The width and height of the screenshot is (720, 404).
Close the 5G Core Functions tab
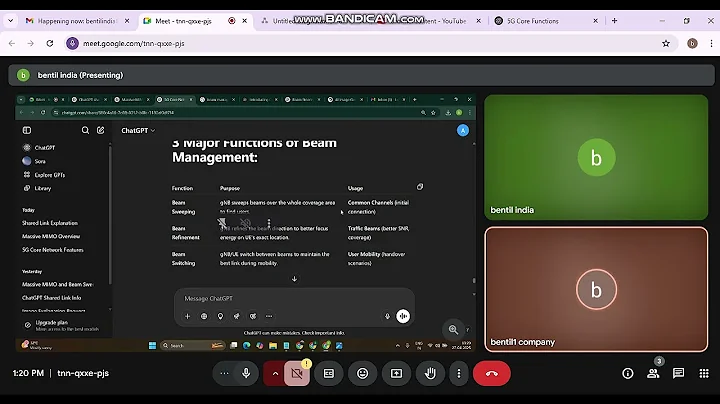(x=596, y=21)
